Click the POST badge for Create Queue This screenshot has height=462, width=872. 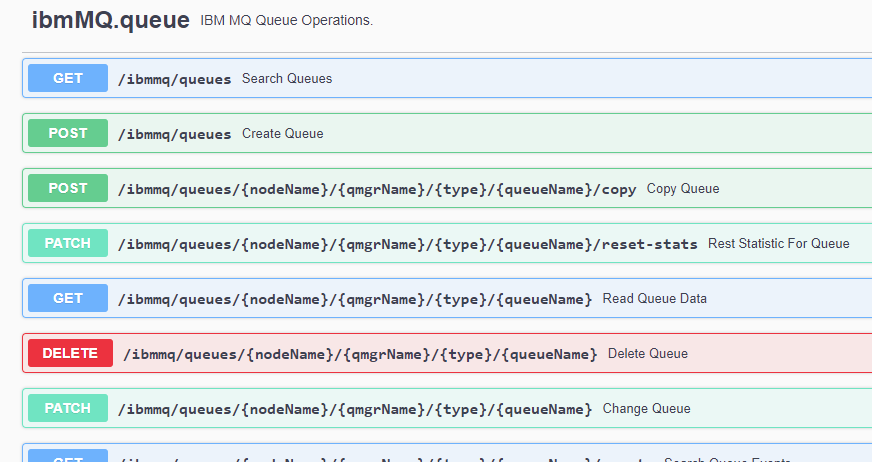click(x=68, y=133)
